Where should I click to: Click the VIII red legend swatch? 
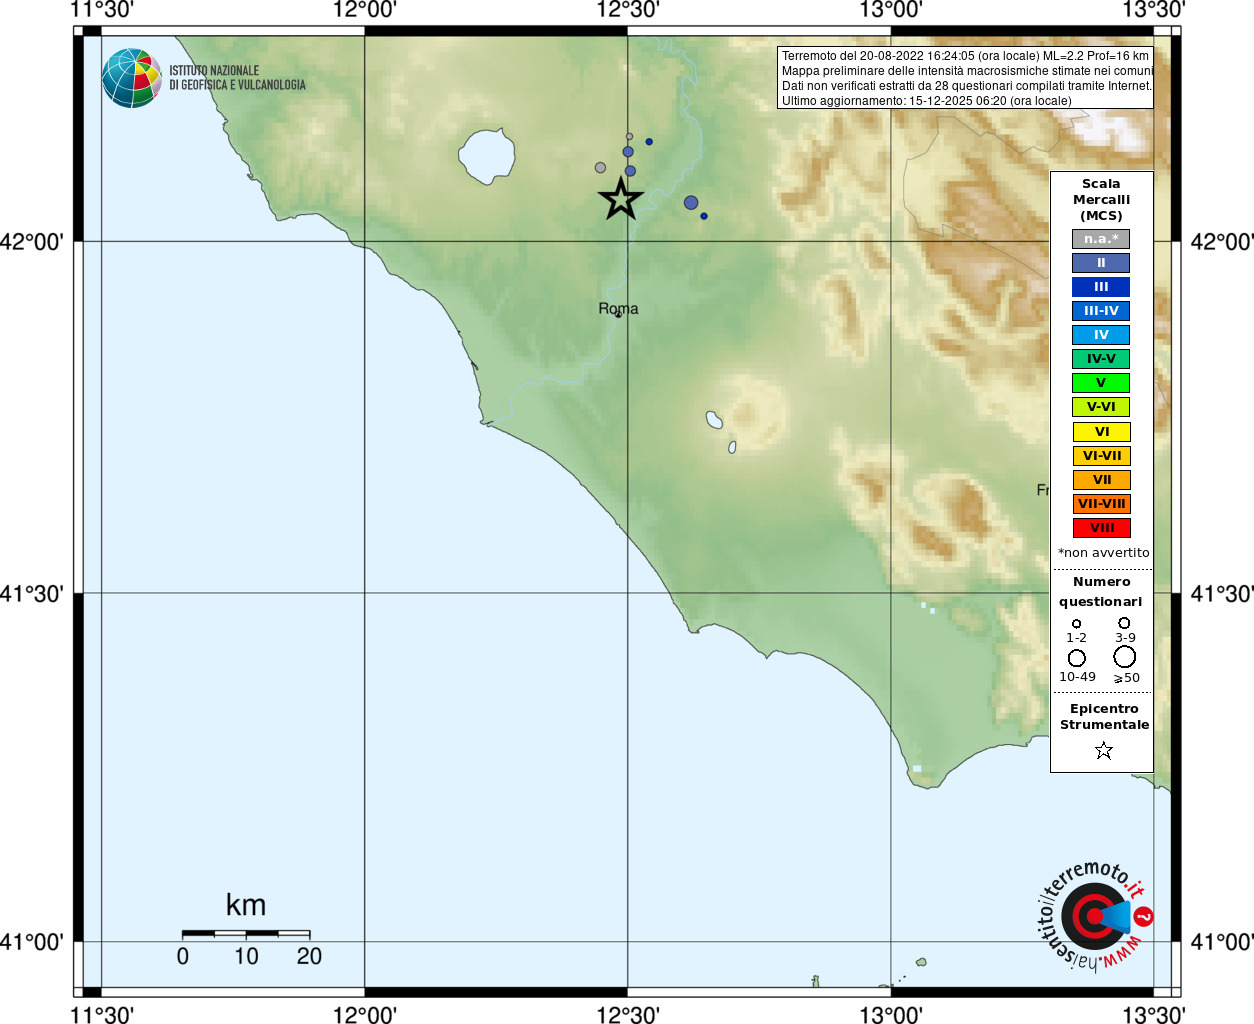pos(1101,528)
